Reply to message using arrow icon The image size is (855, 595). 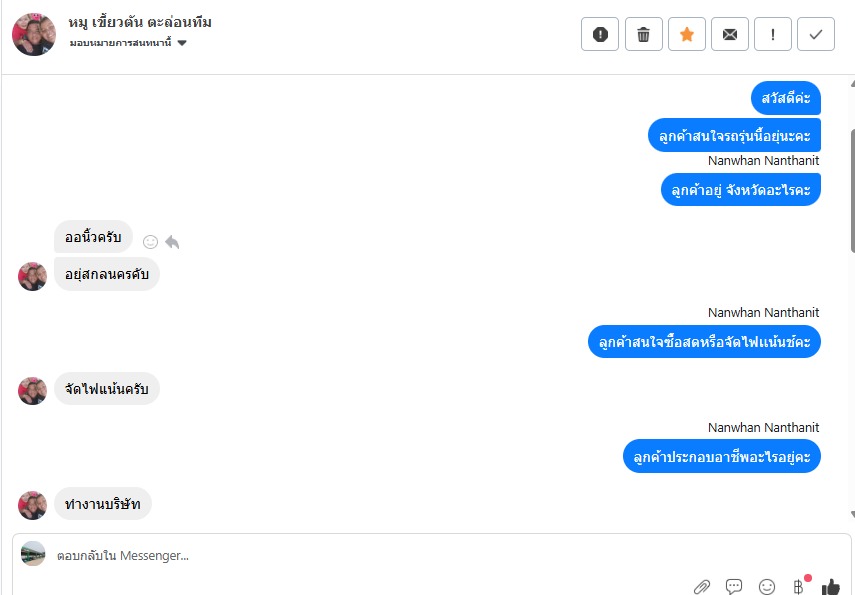[x=172, y=242]
